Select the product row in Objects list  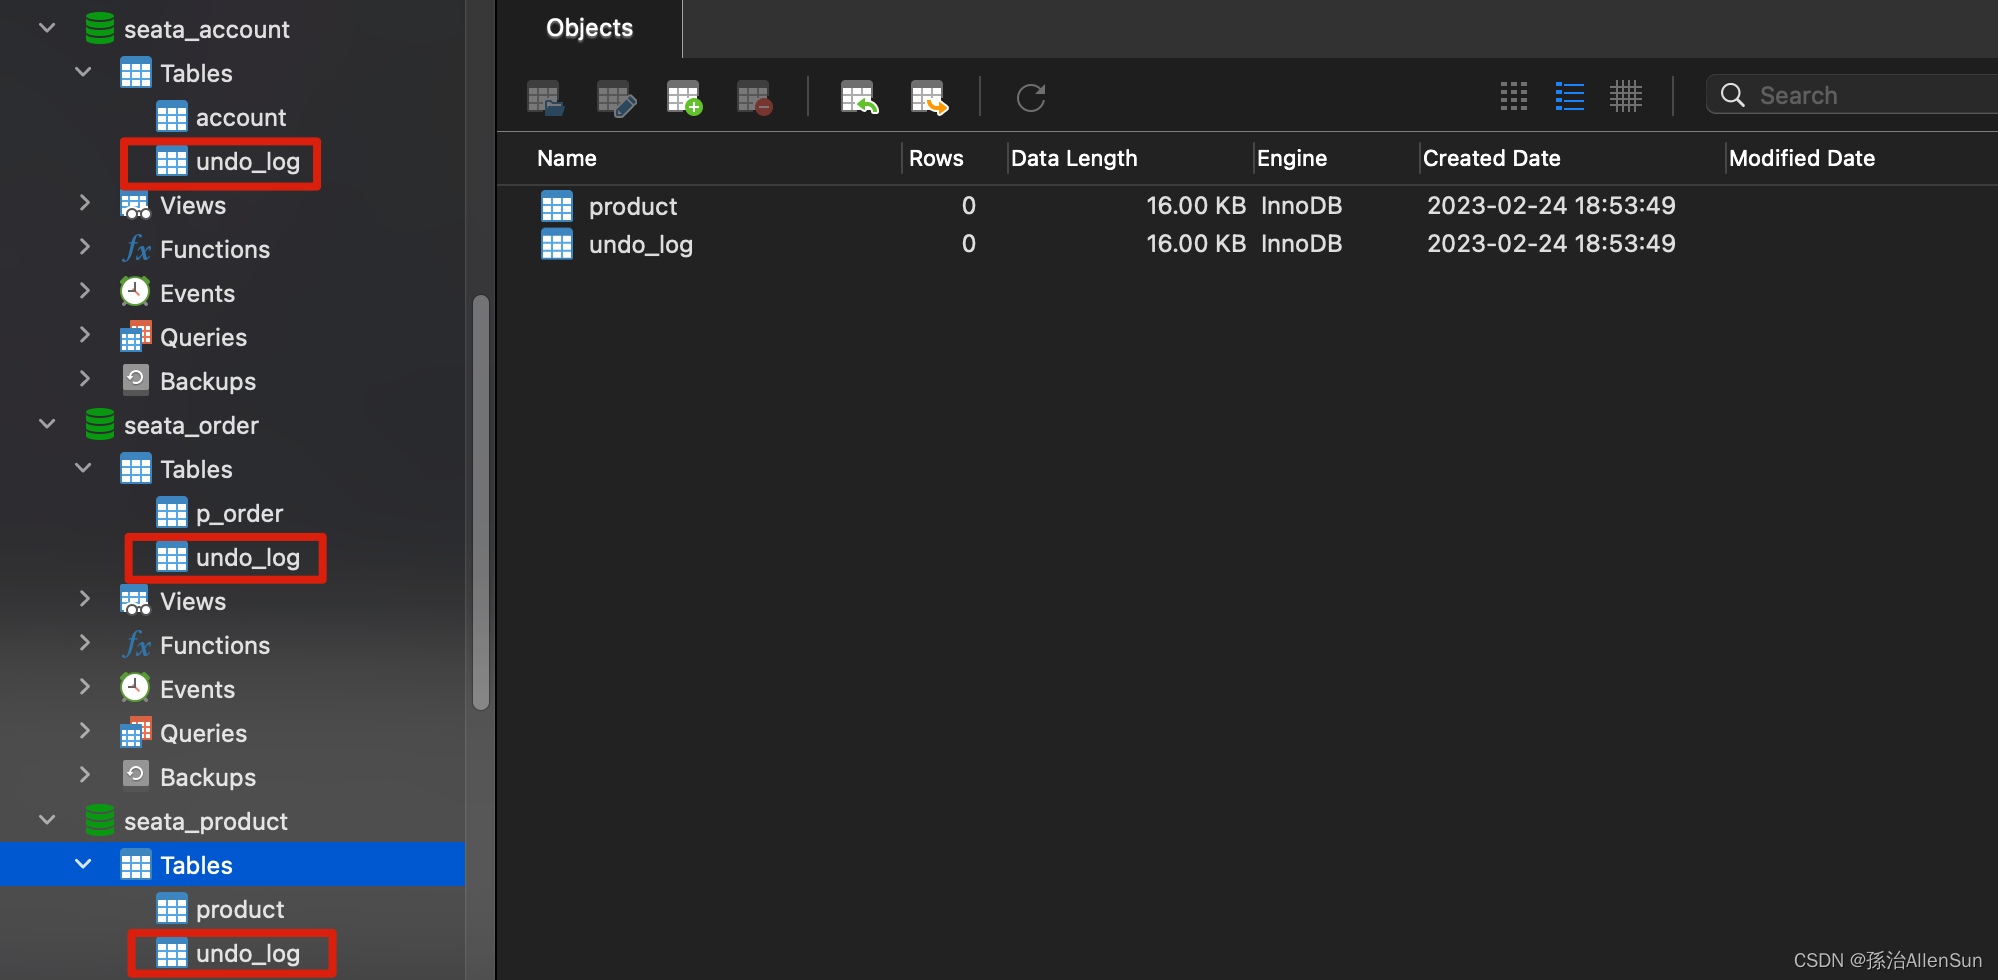[1247, 206]
